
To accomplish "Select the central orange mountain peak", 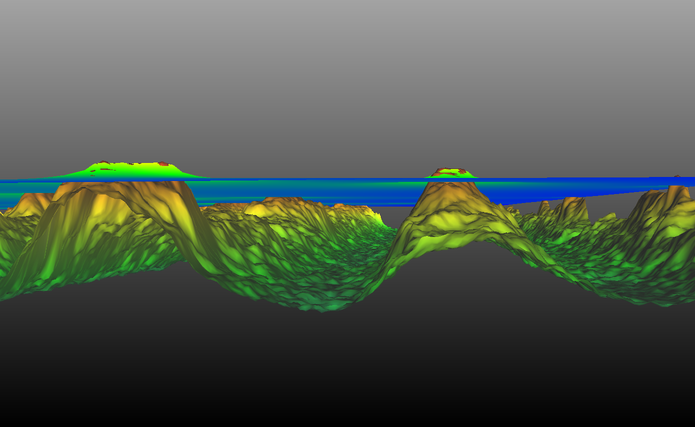I will click(452, 200).
